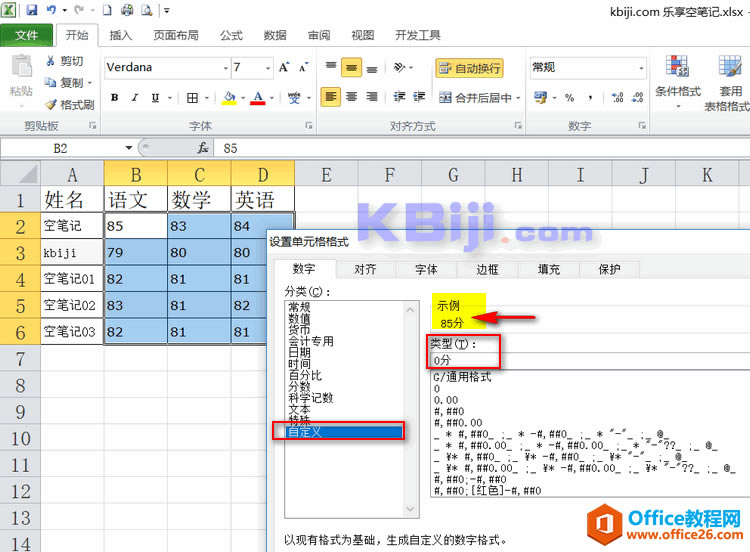Click the New document icon in quick access
The image size is (750, 552).
(x=107, y=10)
